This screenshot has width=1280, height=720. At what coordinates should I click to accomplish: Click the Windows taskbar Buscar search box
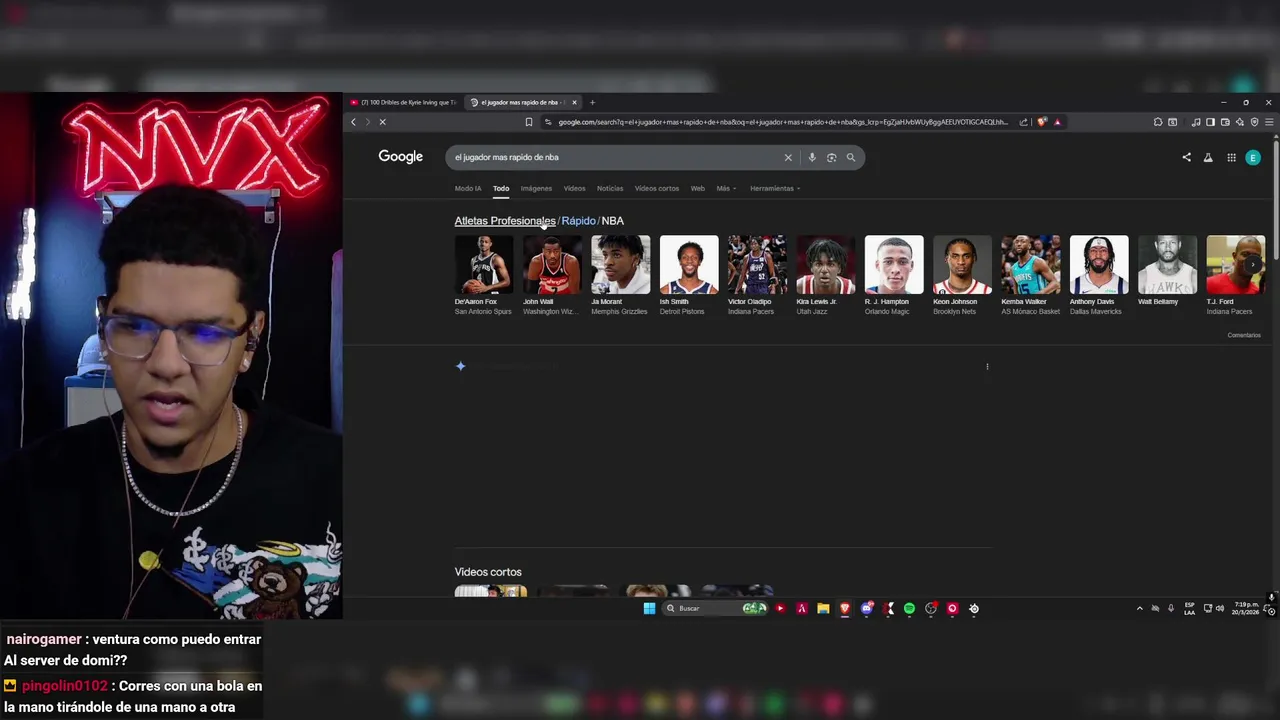pos(716,608)
